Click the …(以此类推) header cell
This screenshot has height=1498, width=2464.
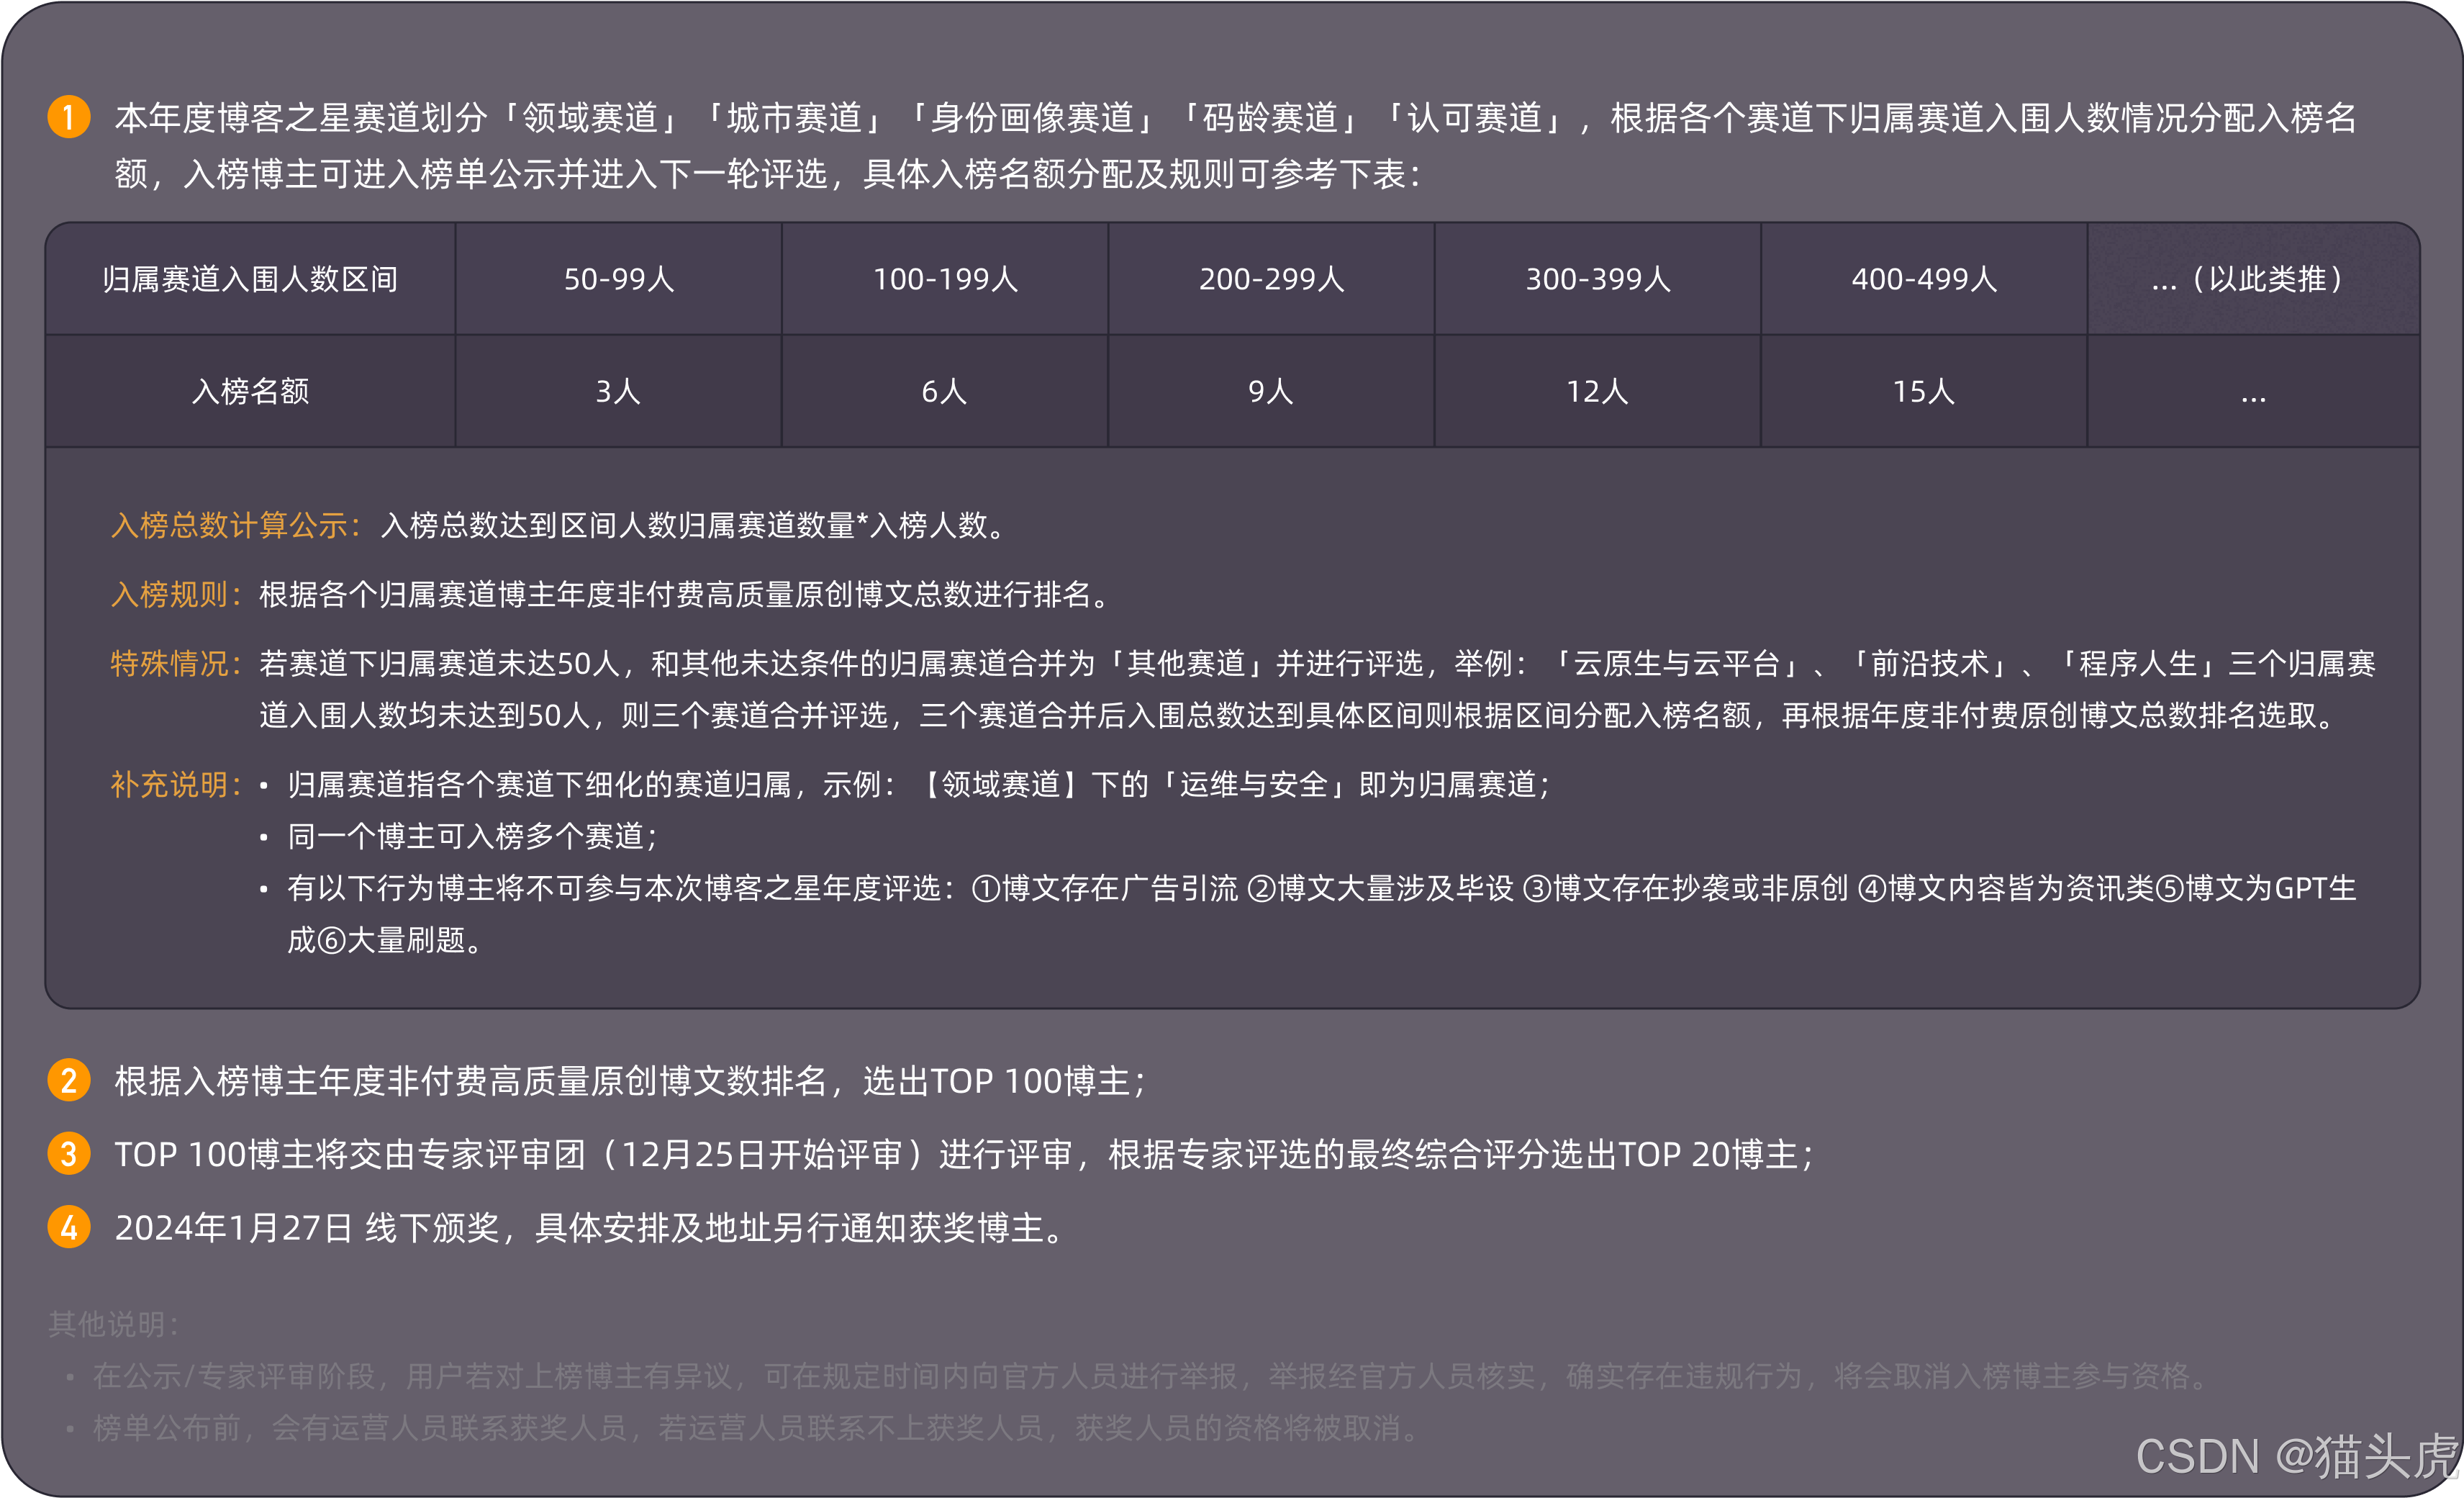[2252, 279]
